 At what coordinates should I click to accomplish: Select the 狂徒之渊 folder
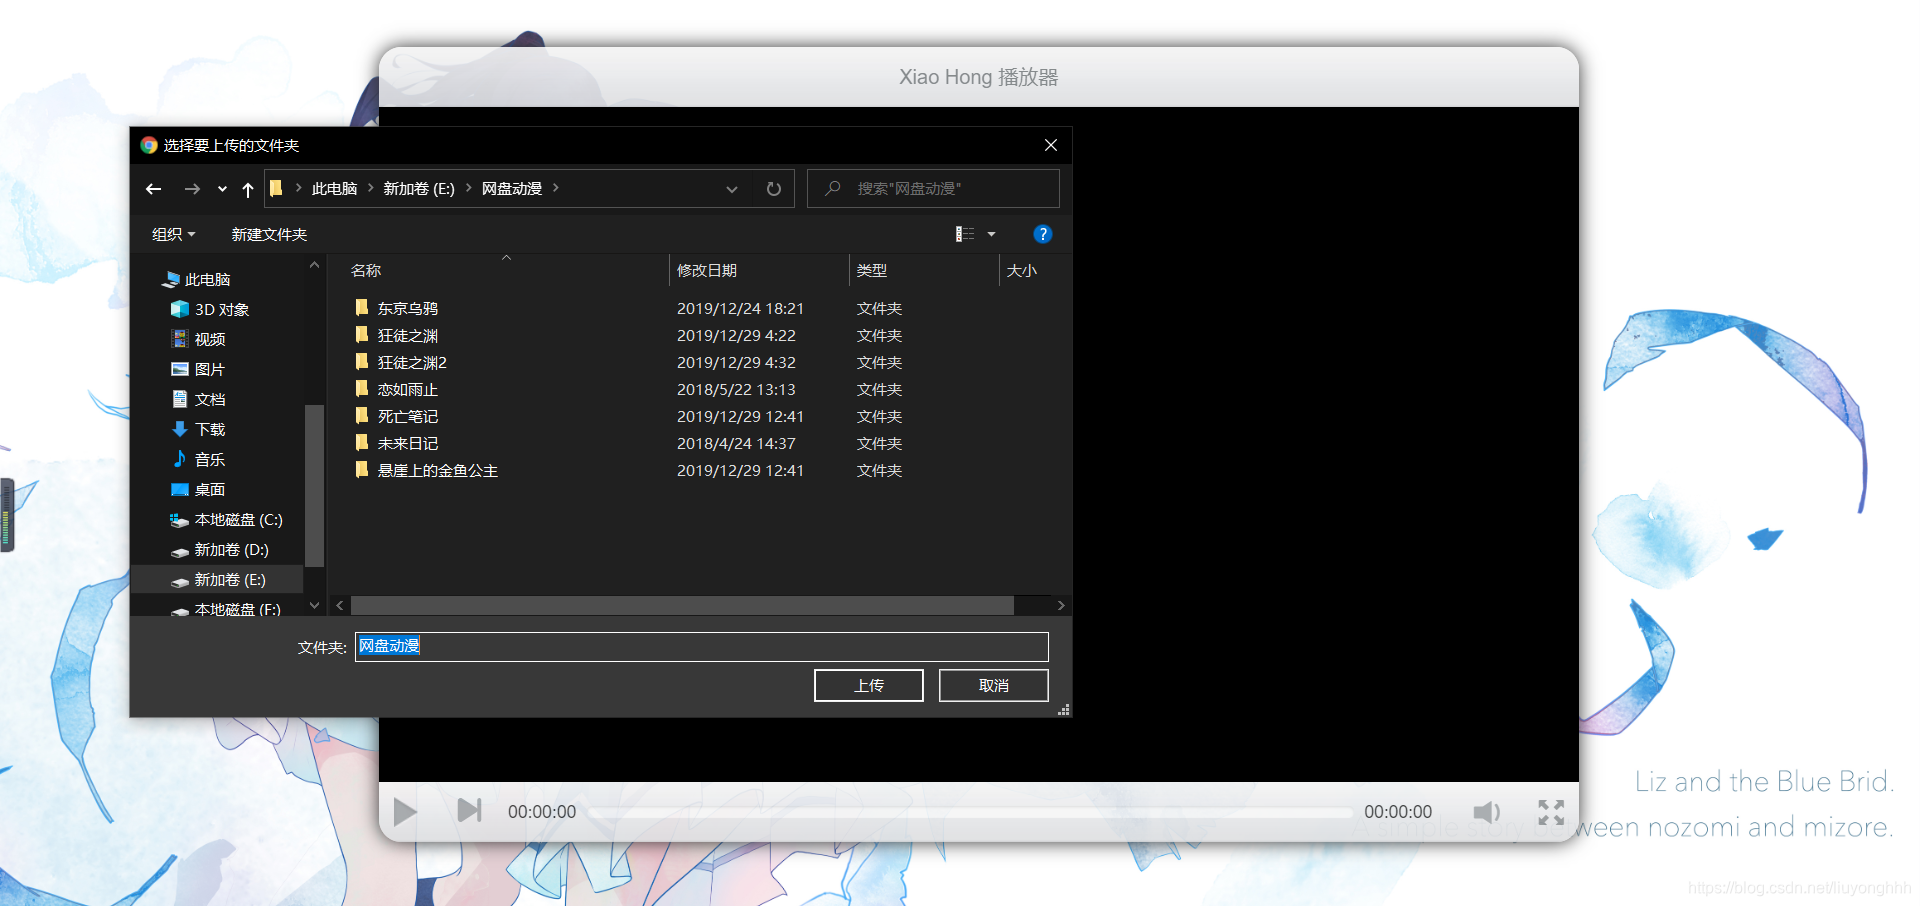[407, 336]
